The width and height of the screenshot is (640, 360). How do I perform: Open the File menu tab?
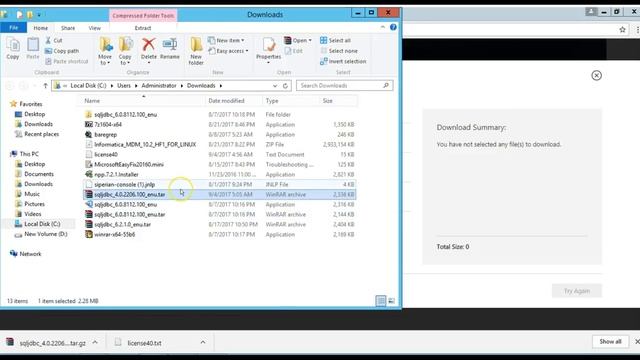click(x=13, y=28)
